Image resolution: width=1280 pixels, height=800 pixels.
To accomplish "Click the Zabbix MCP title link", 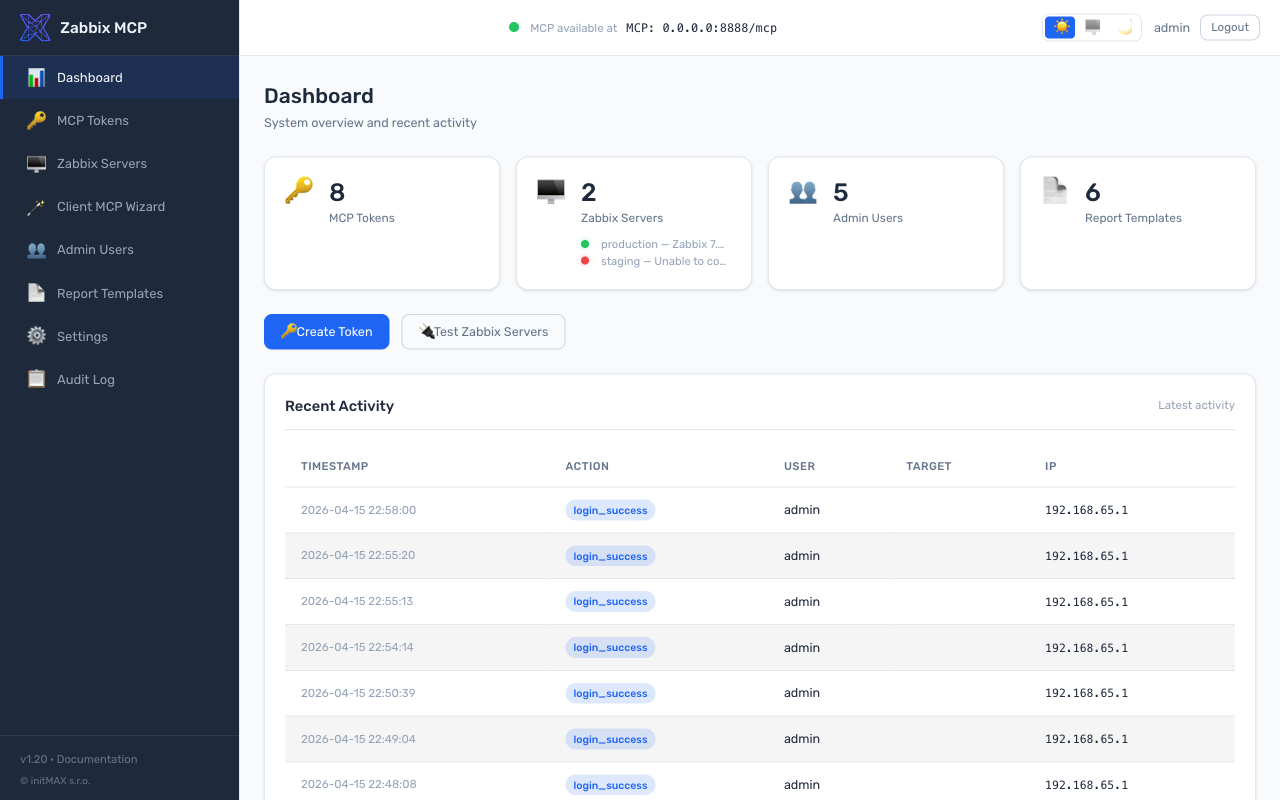I will point(103,28).
